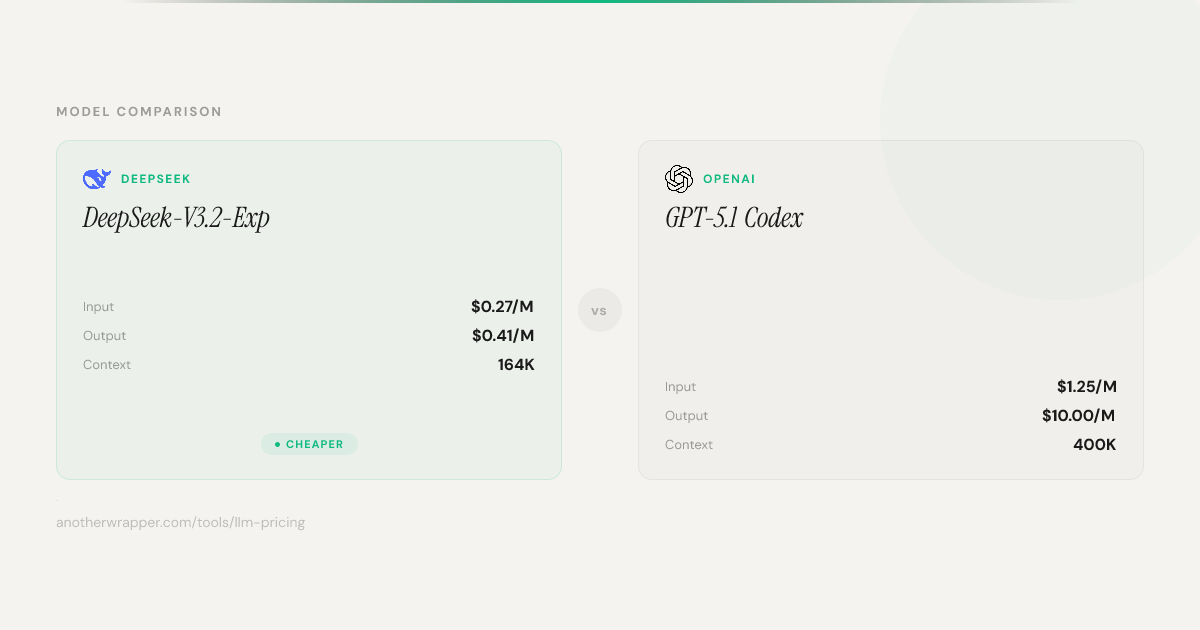
Task: Click the DeepSeek whale logo icon
Action: coord(95,178)
